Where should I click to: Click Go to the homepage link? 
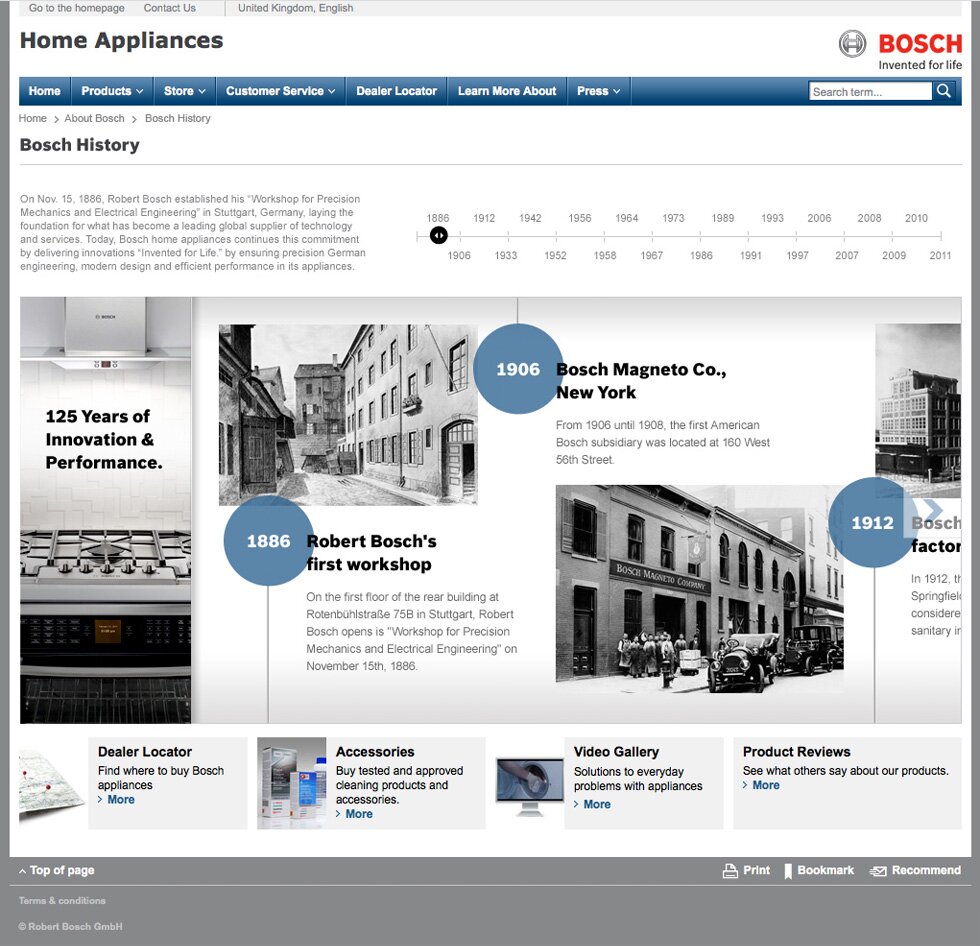[76, 8]
